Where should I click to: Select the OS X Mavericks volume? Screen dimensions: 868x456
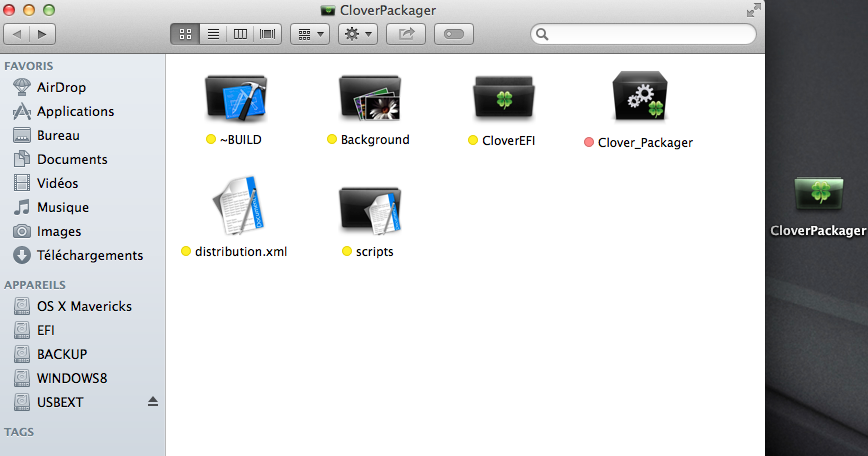click(x=82, y=306)
